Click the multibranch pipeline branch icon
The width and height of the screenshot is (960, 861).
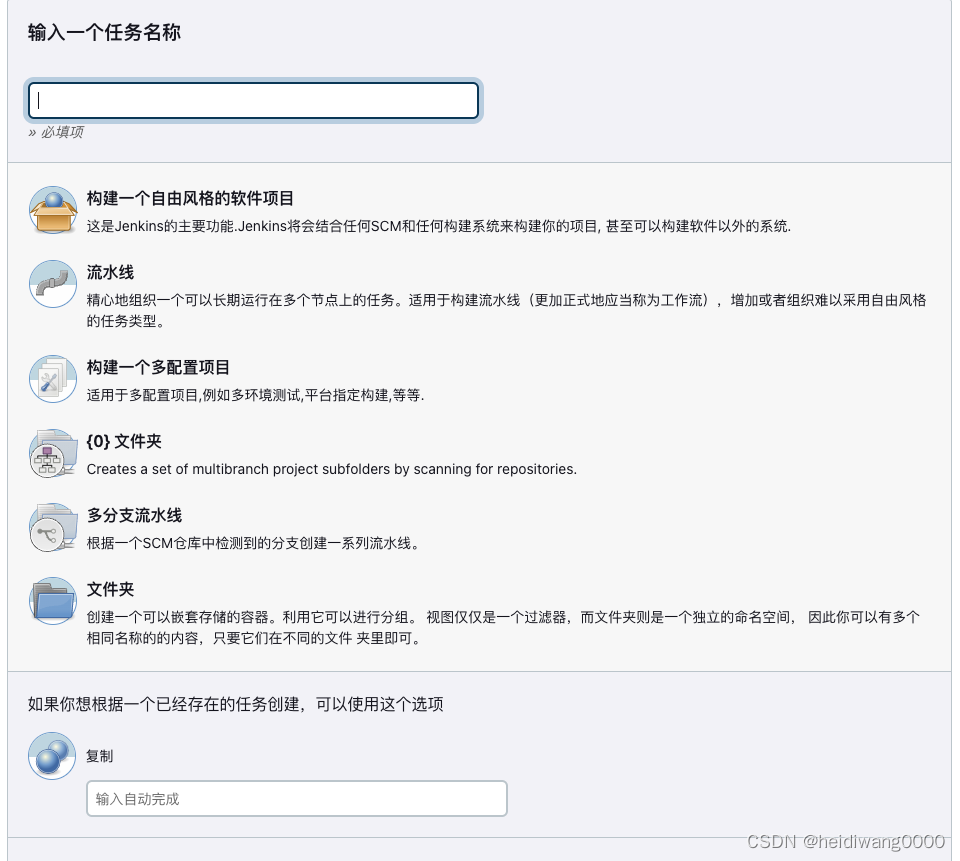click(53, 527)
